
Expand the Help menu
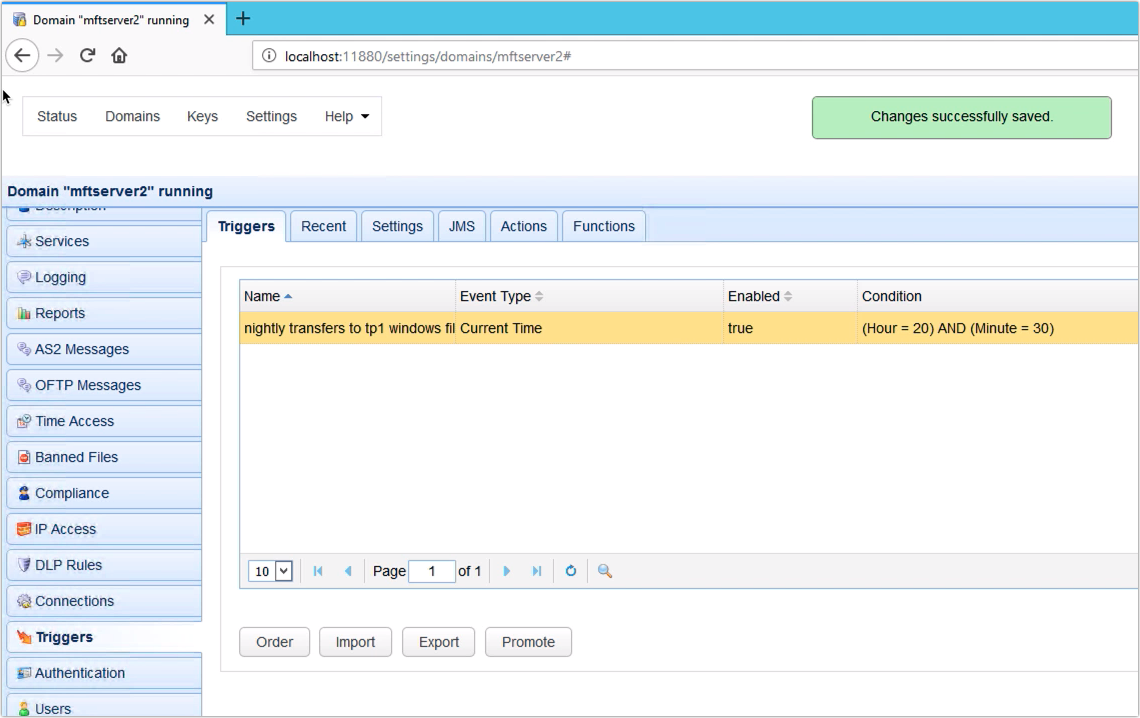(346, 116)
